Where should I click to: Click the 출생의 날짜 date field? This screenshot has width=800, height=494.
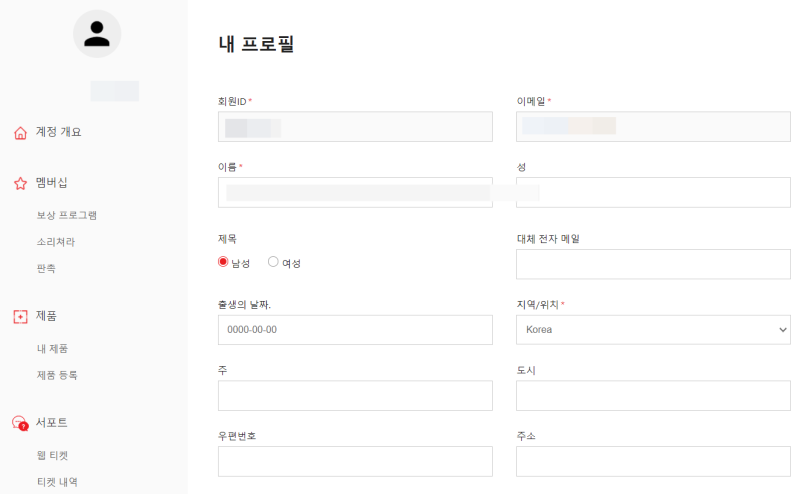[x=355, y=330]
